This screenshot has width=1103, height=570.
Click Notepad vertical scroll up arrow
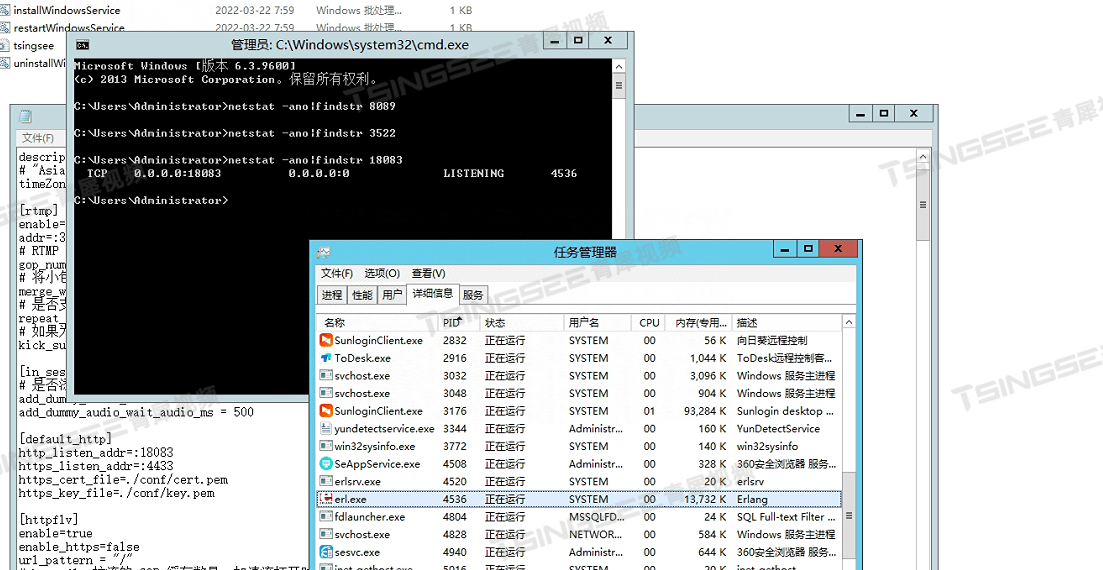924,156
